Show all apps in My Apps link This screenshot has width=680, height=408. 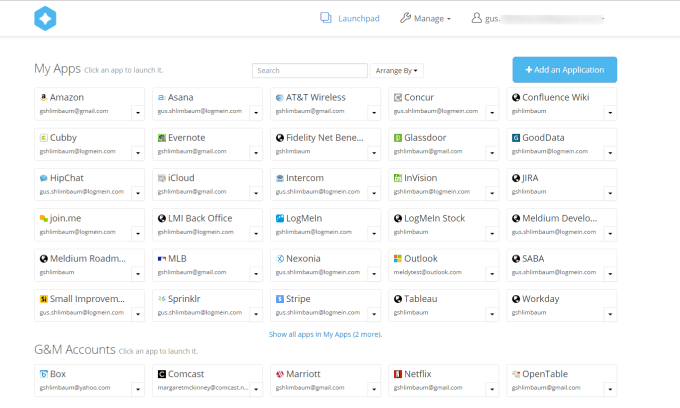coord(325,334)
